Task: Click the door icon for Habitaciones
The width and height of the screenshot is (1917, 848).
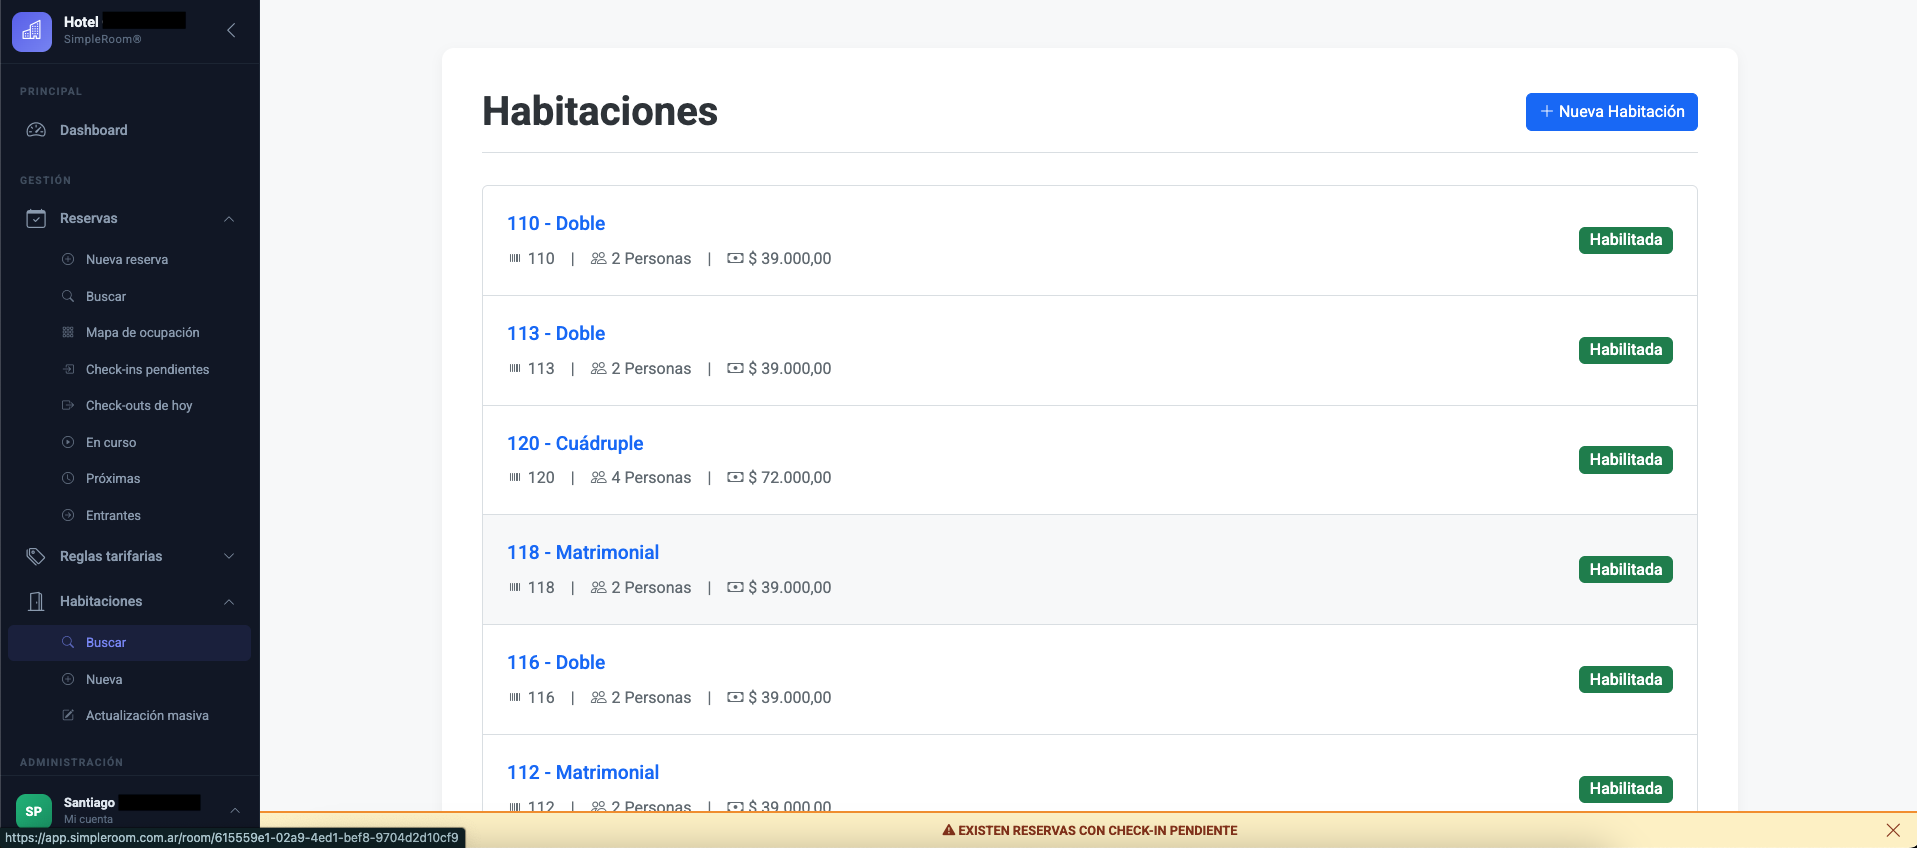Action: coord(36,601)
